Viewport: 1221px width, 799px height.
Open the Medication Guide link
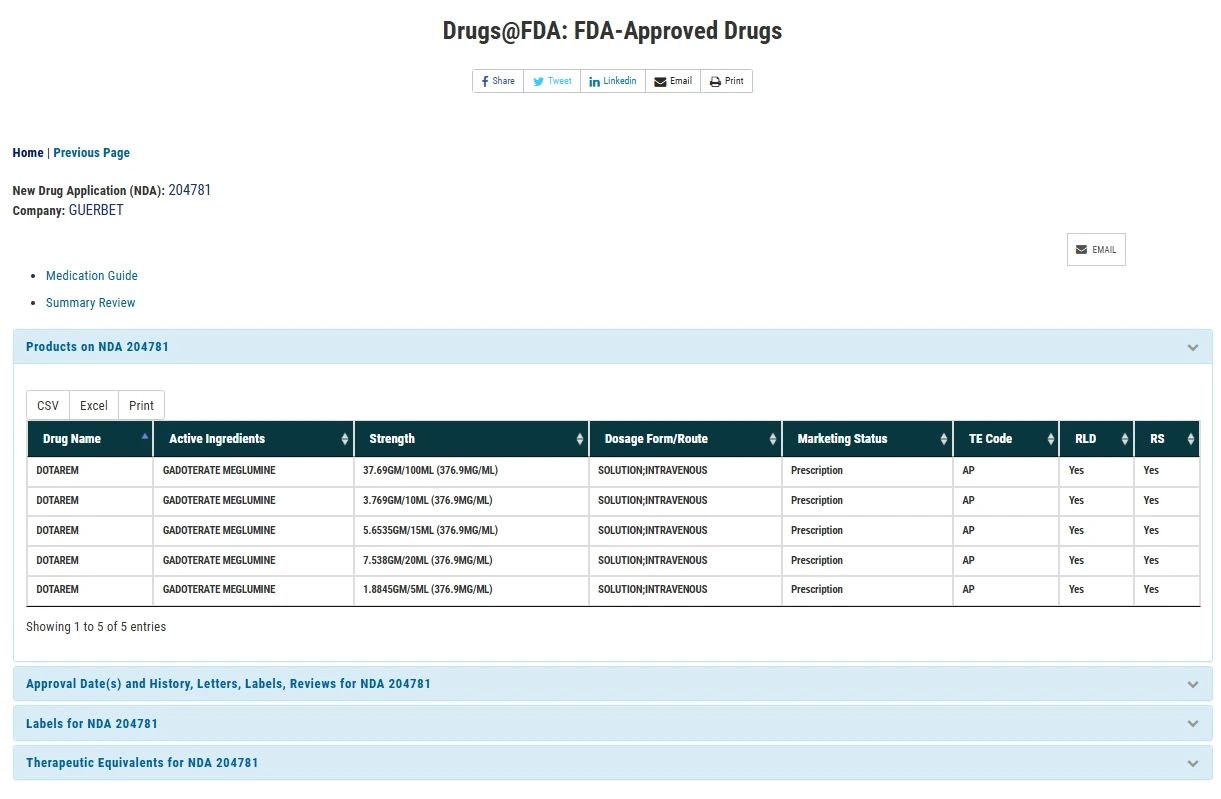[92, 276]
